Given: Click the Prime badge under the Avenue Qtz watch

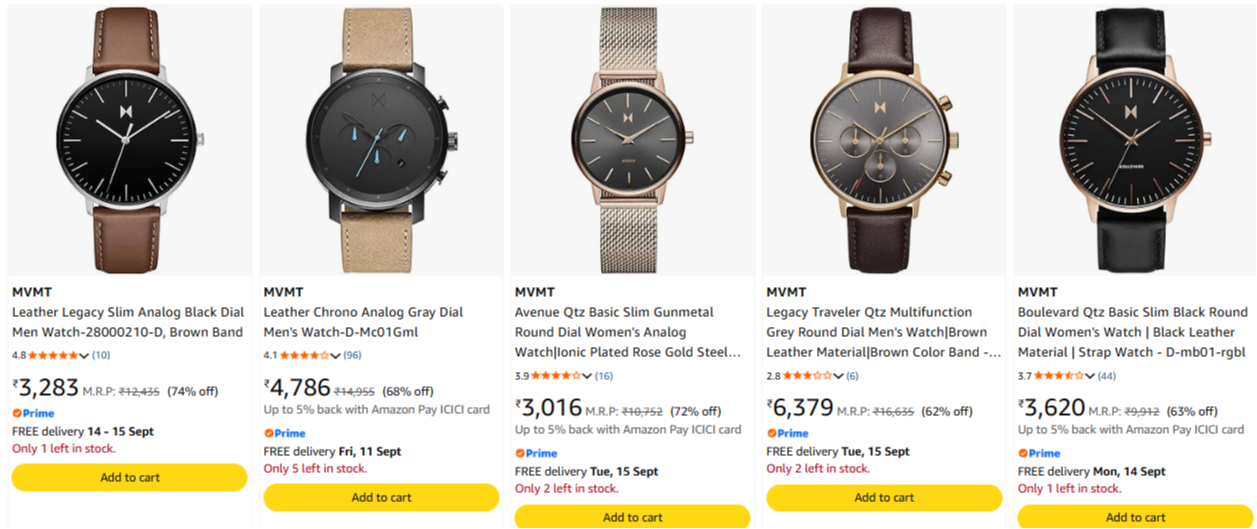Looking at the screenshot, I should click(536, 453).
